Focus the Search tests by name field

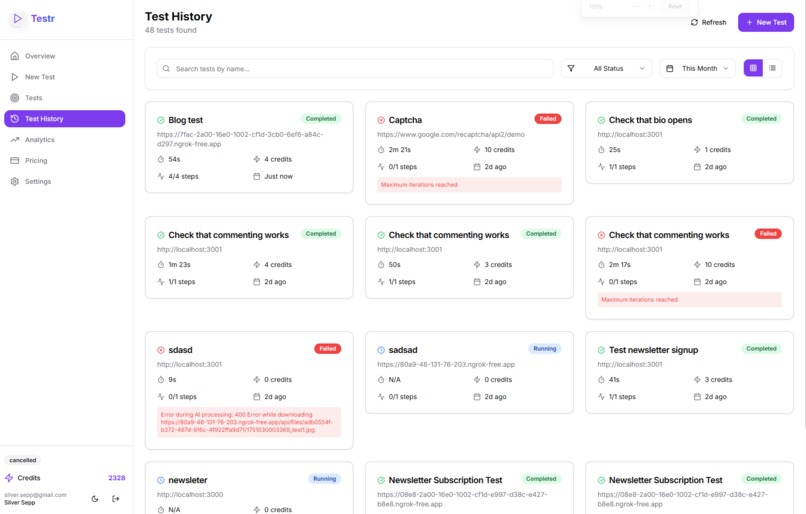pyautogui.click(x=355, y=68)
